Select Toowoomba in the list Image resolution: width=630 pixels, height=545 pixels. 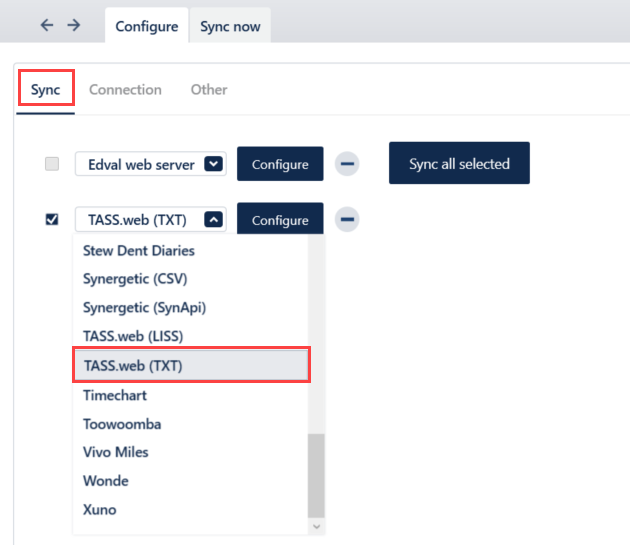click(x=190, y=424)
